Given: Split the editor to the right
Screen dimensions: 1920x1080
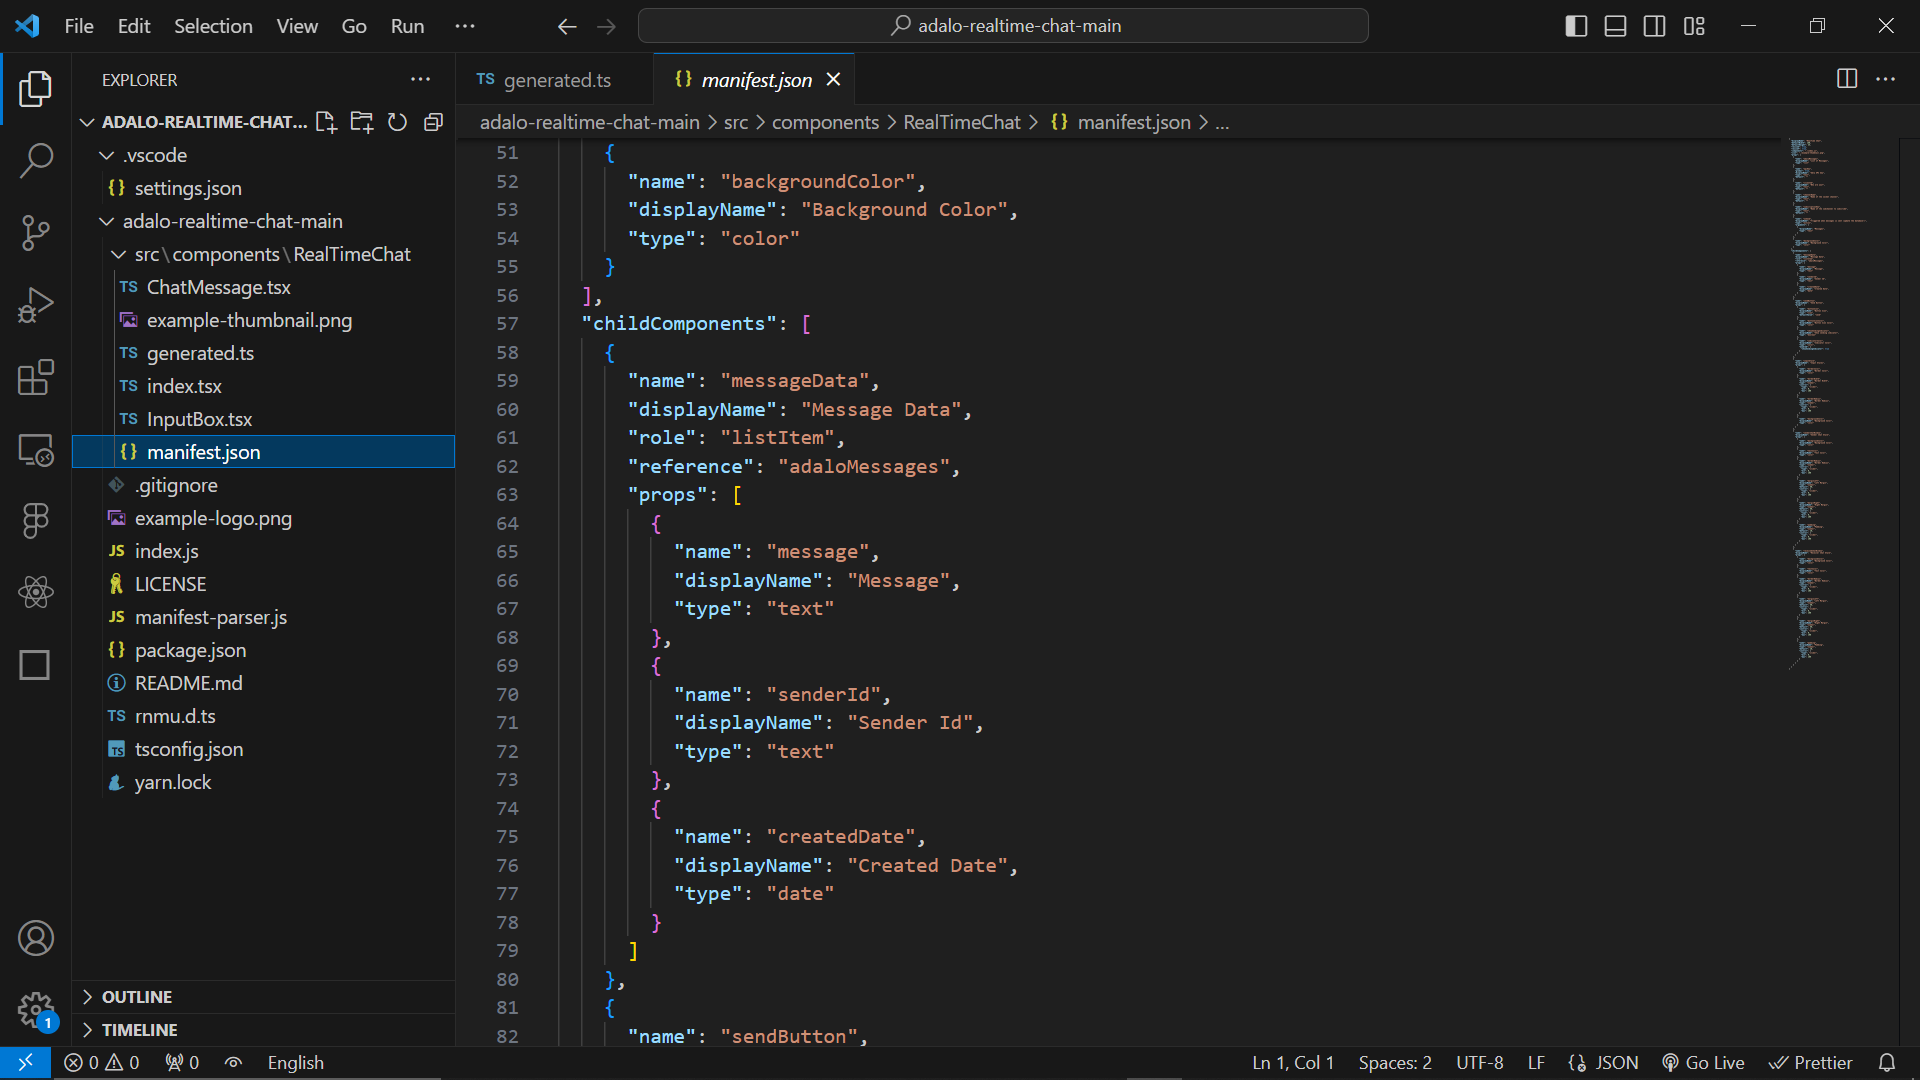Looking at the screenshot, I should (x=1847, y=79).
